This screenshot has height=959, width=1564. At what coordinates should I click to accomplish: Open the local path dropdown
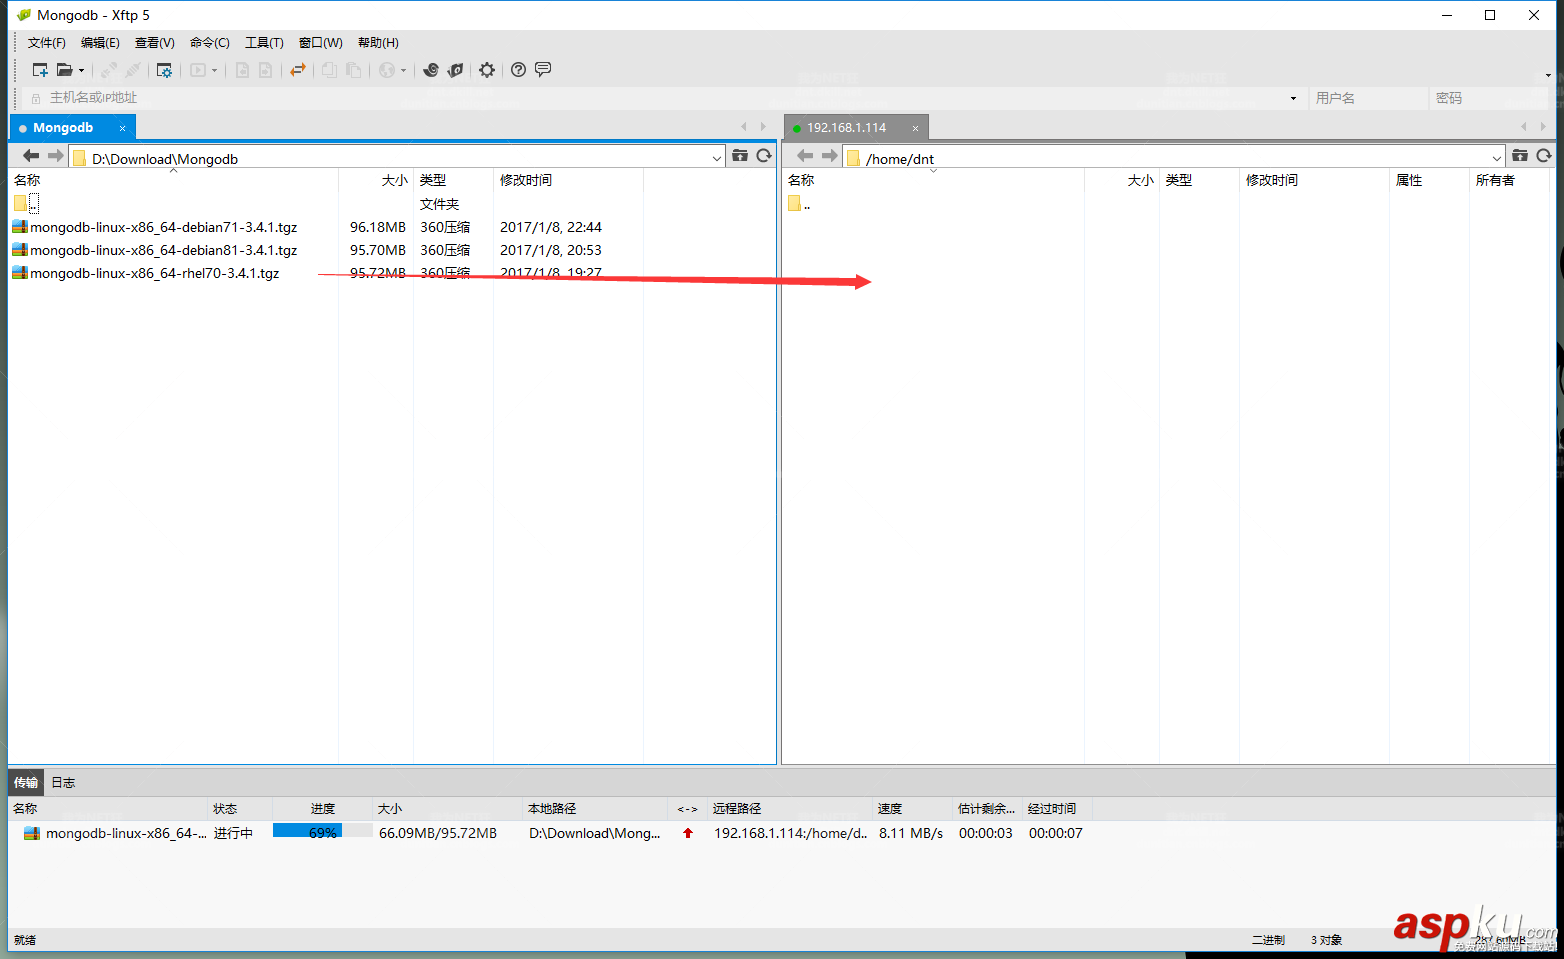point(716,157)
